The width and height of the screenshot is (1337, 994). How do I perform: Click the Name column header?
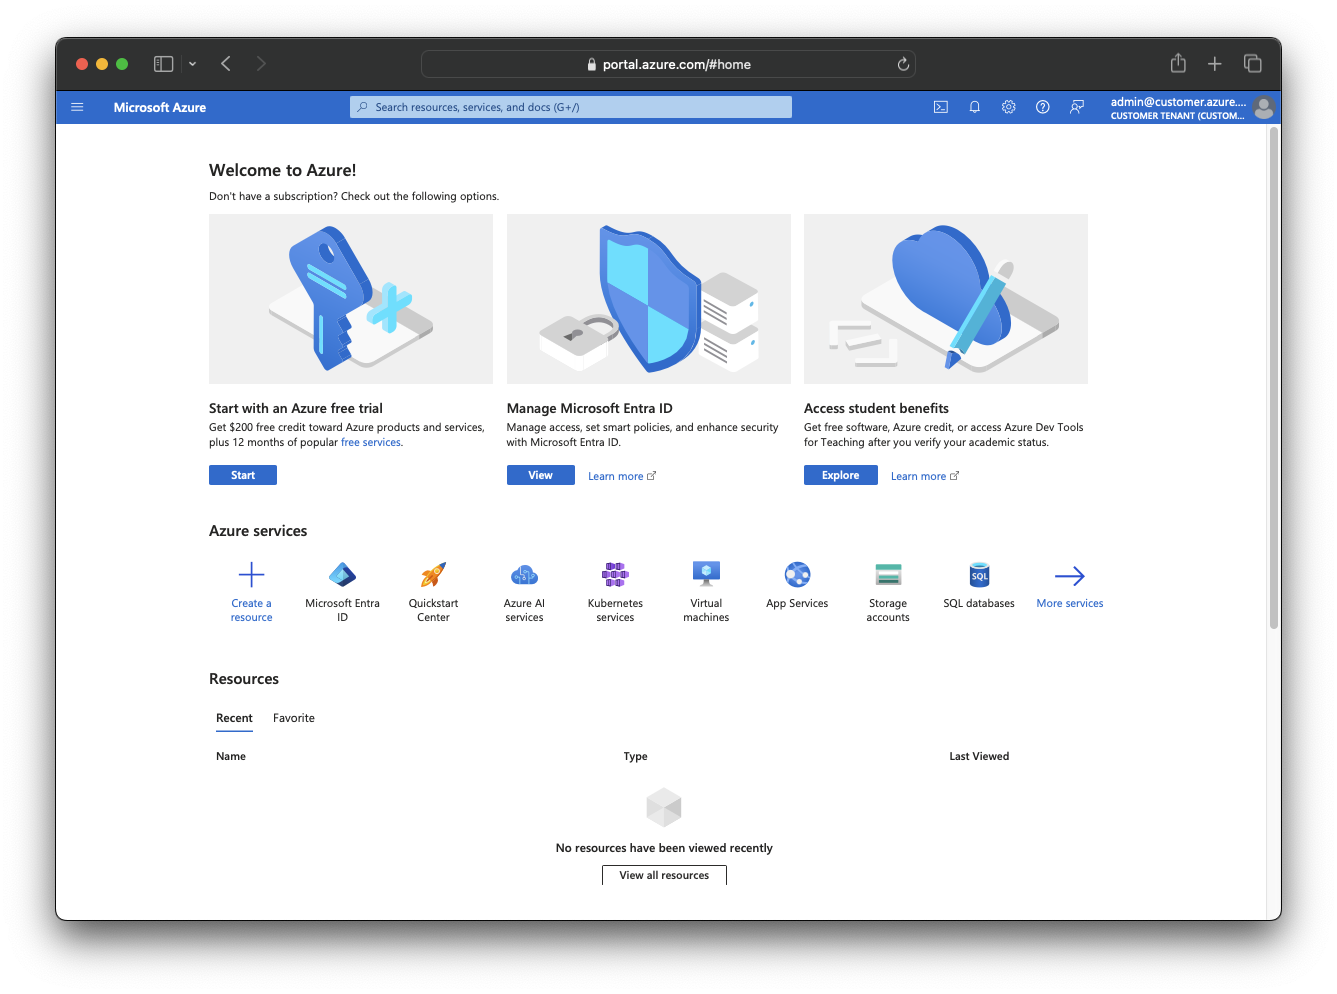click(x=231, y=756)
